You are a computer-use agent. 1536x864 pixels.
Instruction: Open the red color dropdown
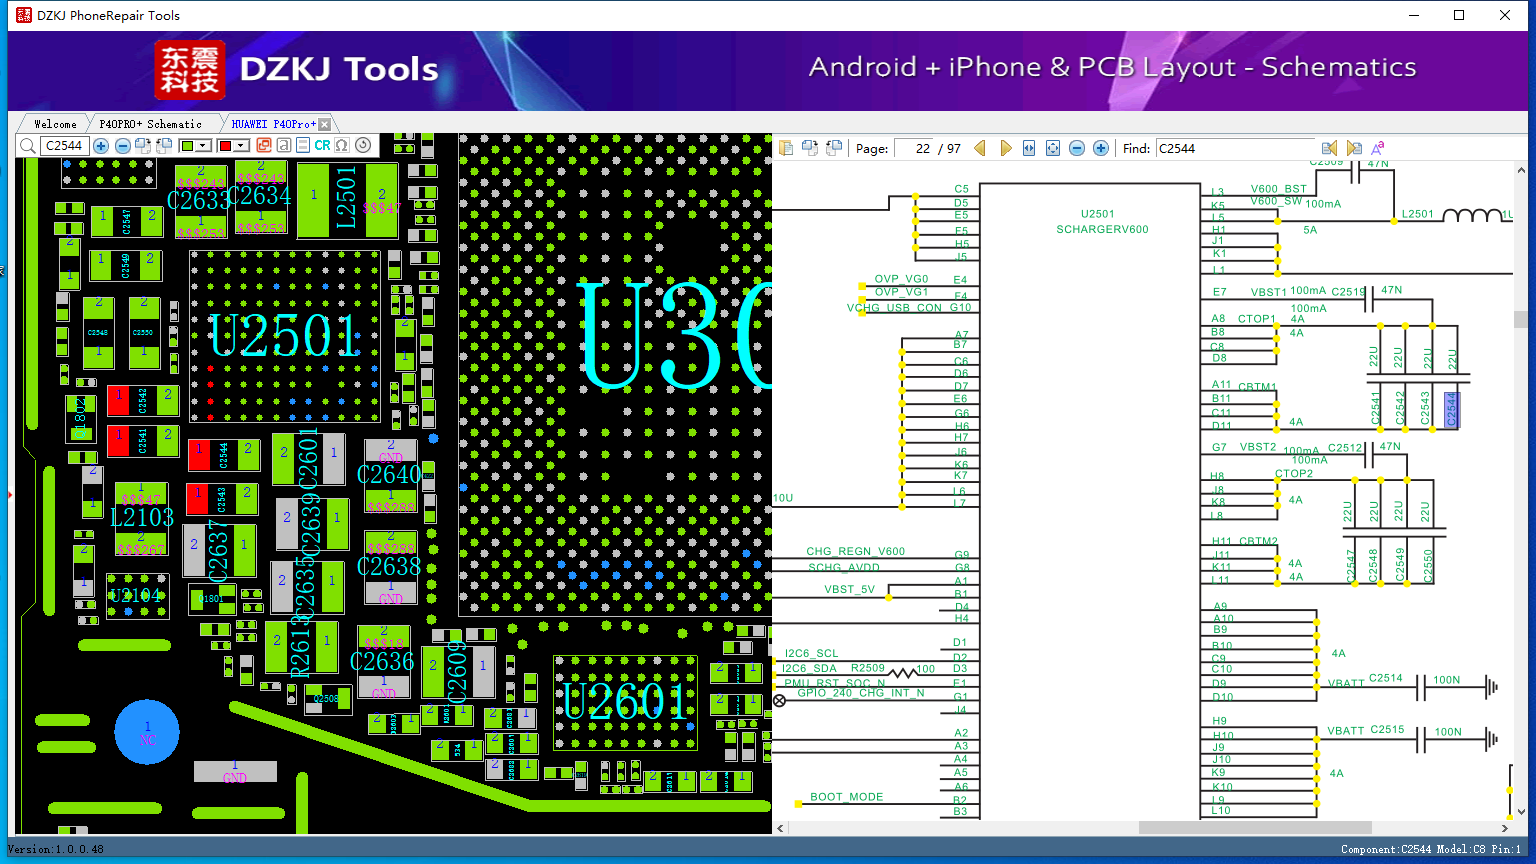241,146
